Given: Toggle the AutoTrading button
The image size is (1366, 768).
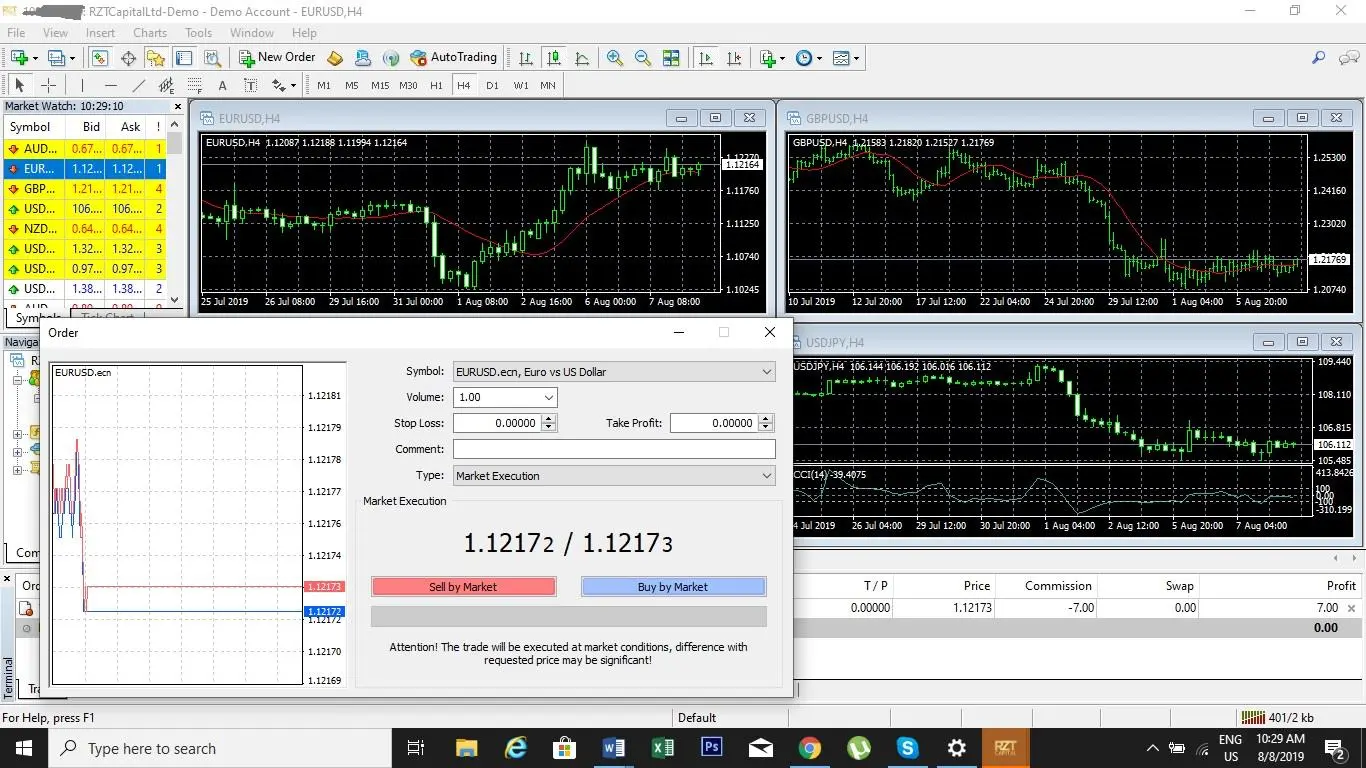Looking at the screenshot, I should pyautogui.click(x=453, y=58).
